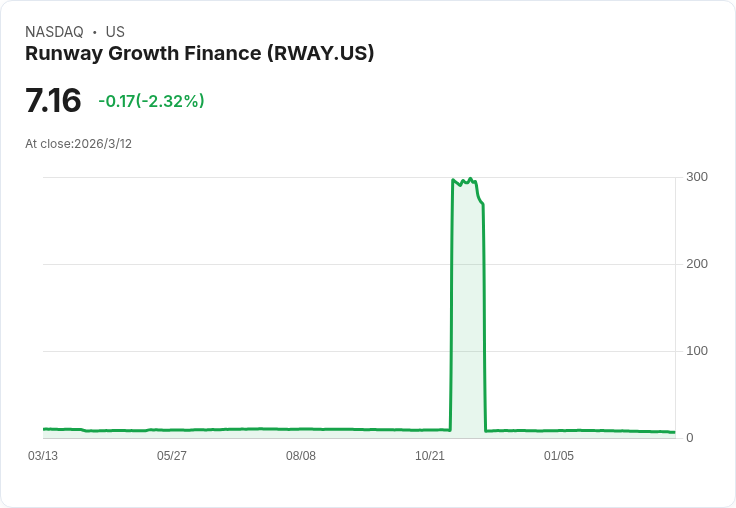The width and height of the screenshot is (736, 508).
Task: Click the 01/05 date on x-axis
Action: coord(559,456)
